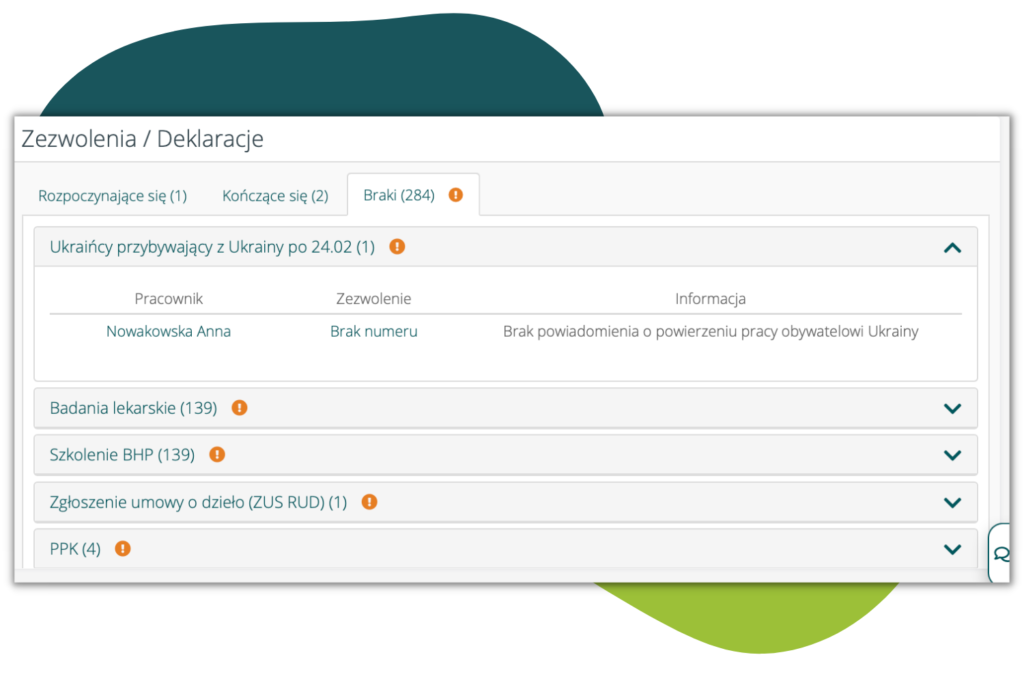The height and width of the screenshot is (683, 1024).
Task: Click warning icon beside Szkolenie BHP
Action: click(217, 454)
